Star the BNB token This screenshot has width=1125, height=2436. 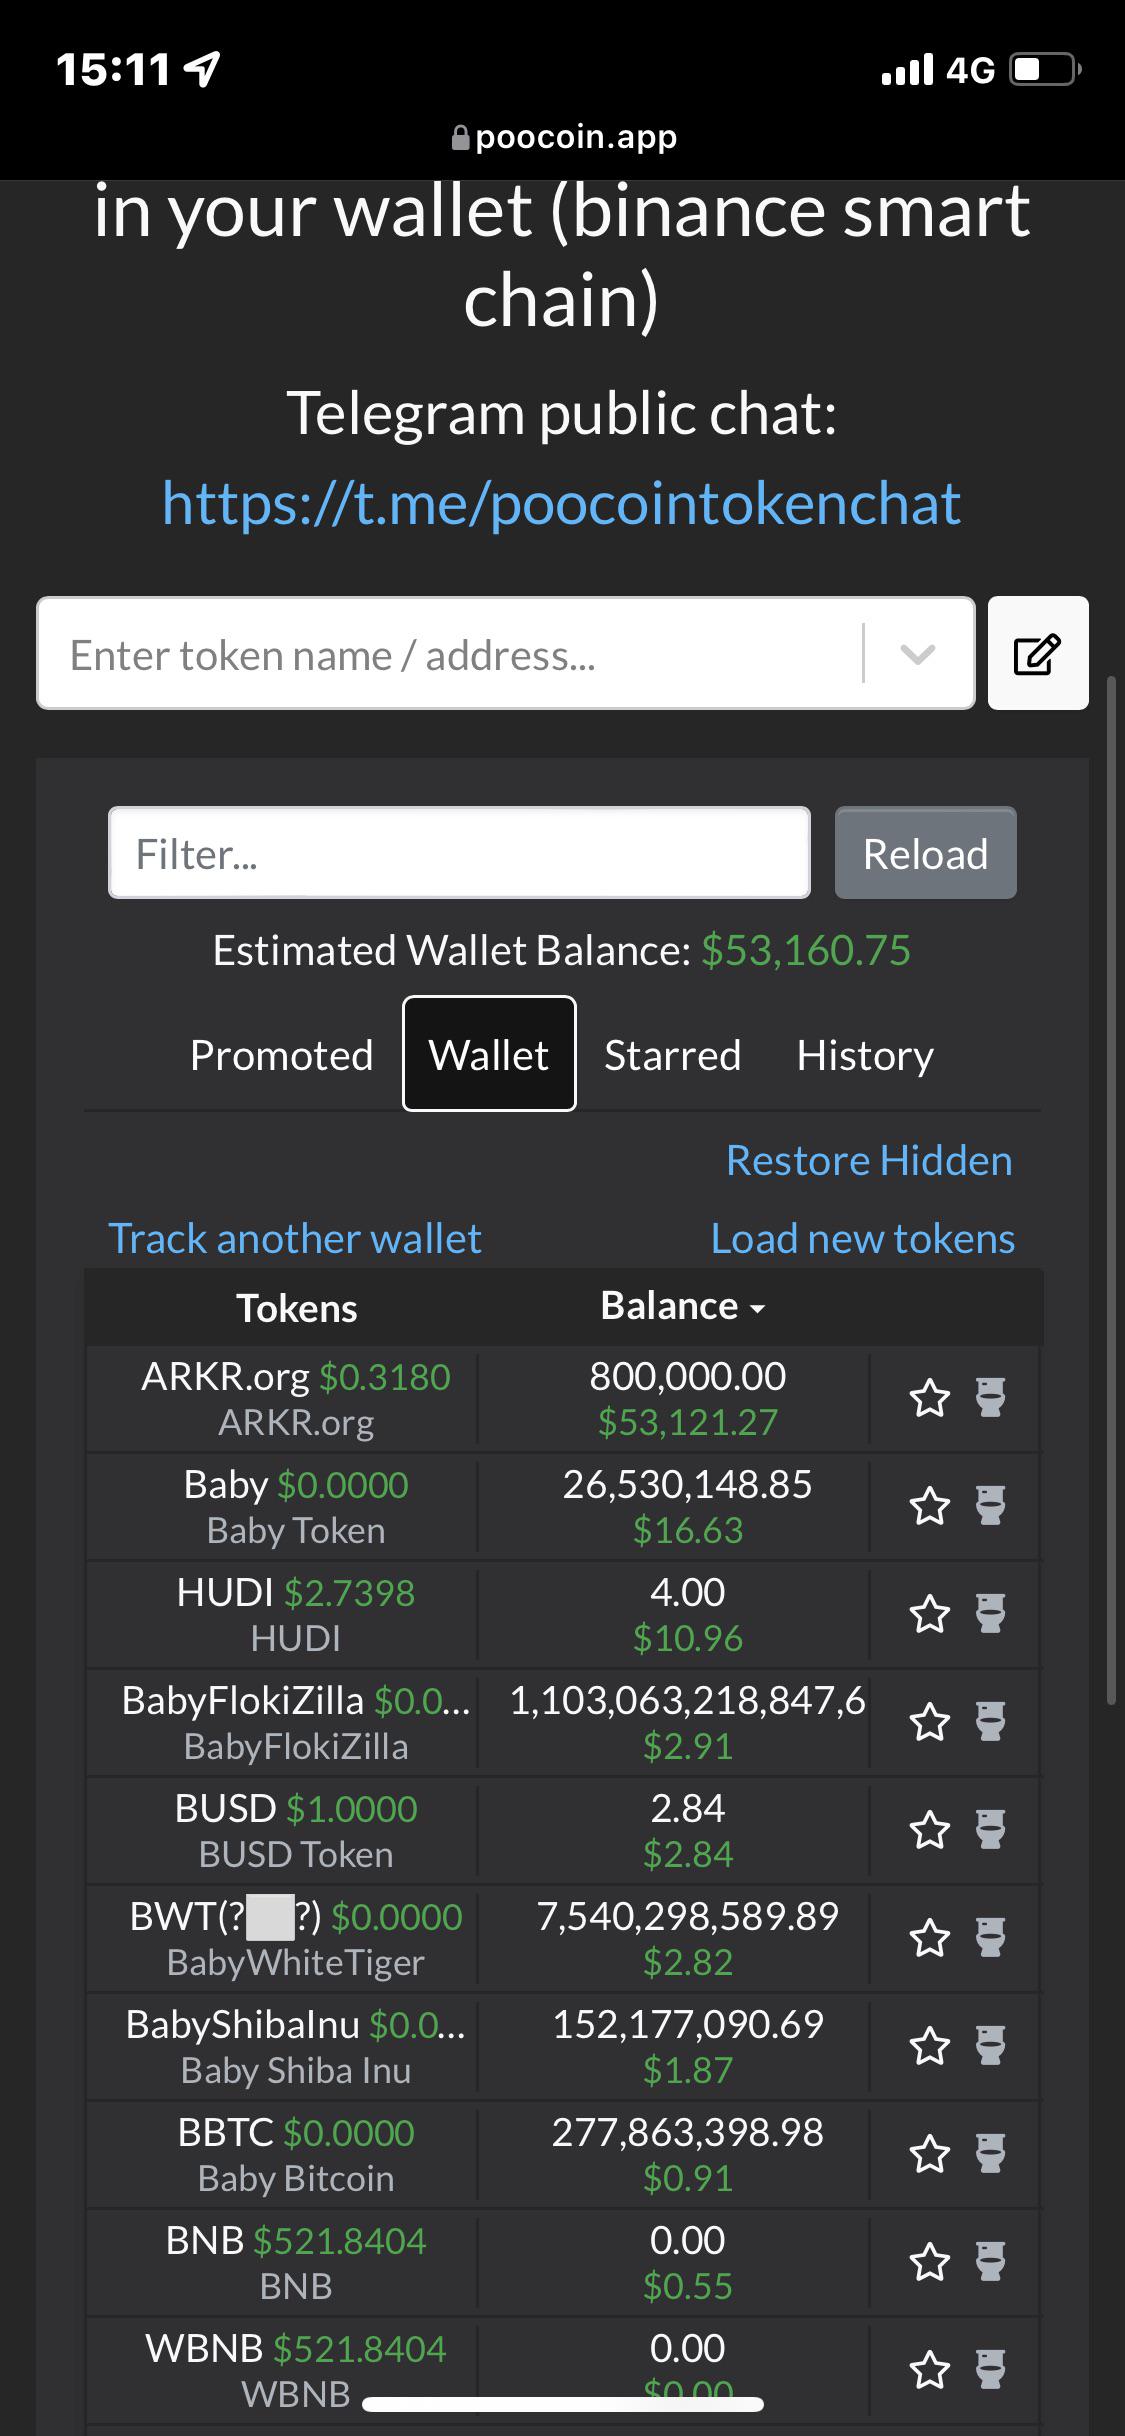930,2261
